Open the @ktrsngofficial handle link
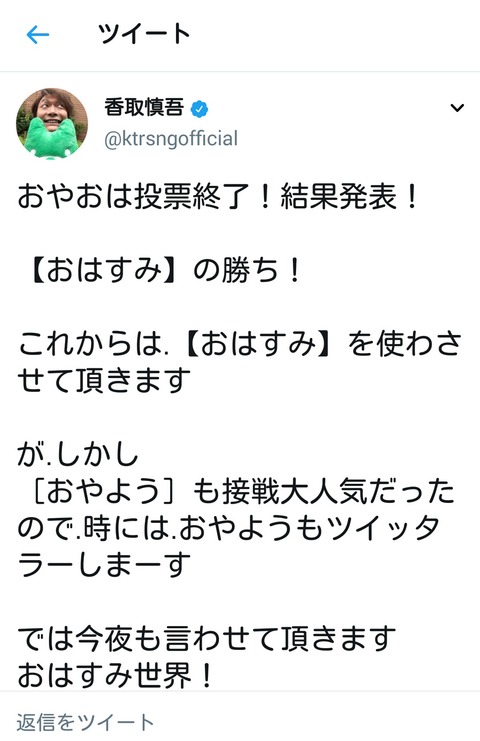Image resolution: width=480 pixels, height=741 pixels. point(171,139)
